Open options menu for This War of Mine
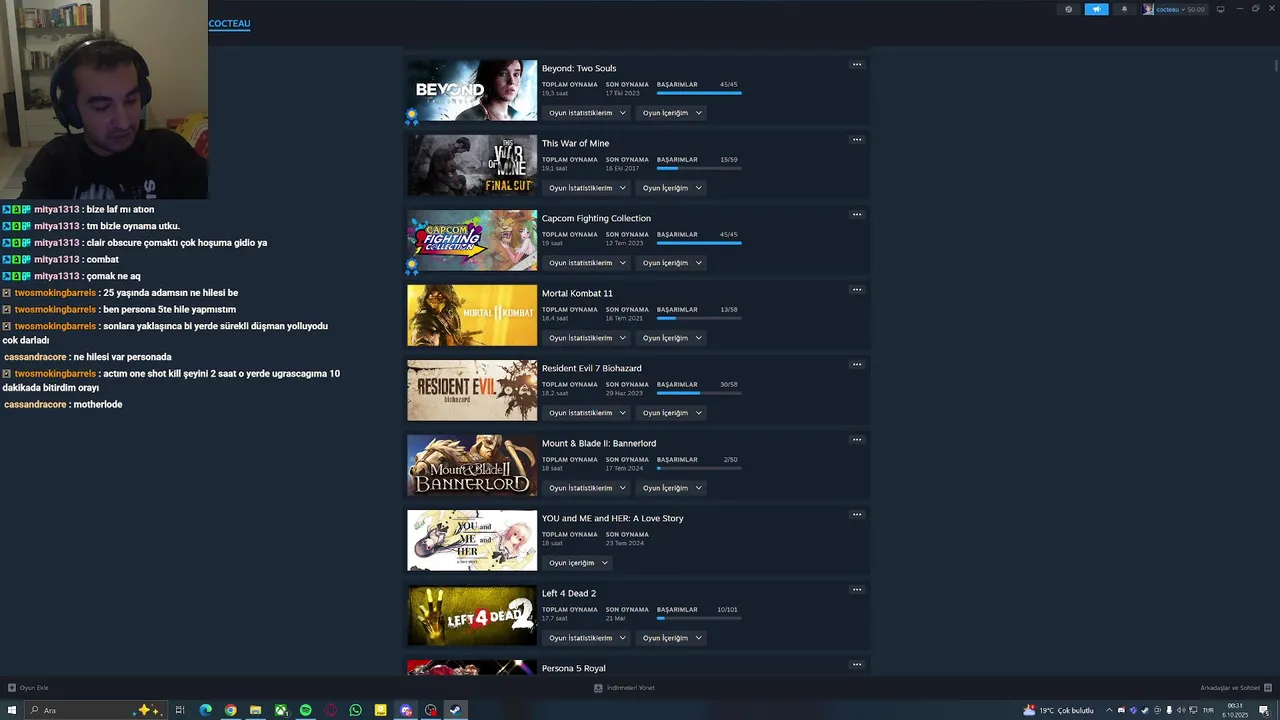 point(857,139)
